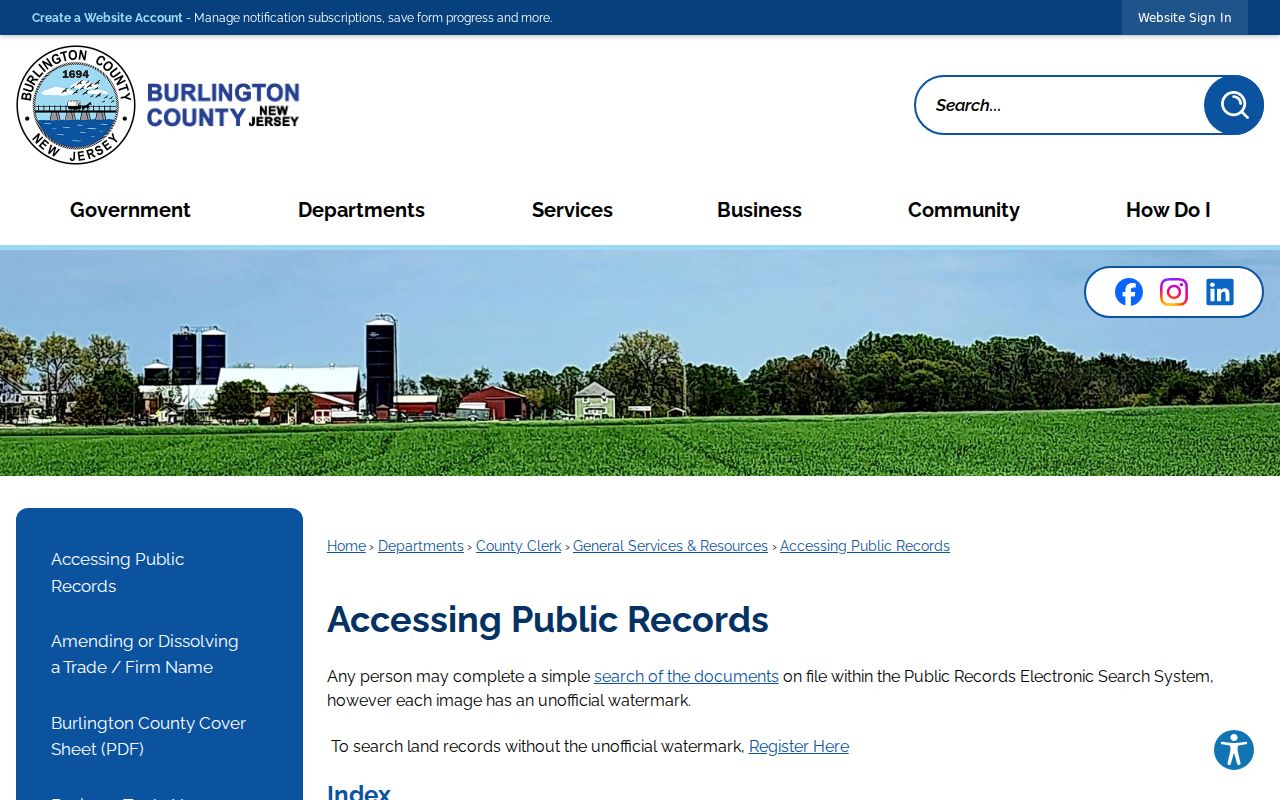Image resolution: width=1280 pixels, height=800 pixels.
Task: Open the Departments menu
Action: (x=361, y=210)
